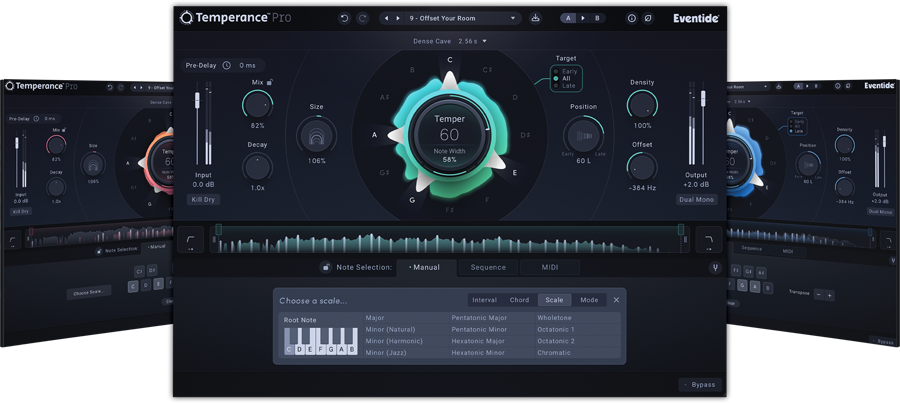The width and height of the screenshot is (900, 403).
Task: Click the tuning fork icon
Action: [x=715, y=268]
